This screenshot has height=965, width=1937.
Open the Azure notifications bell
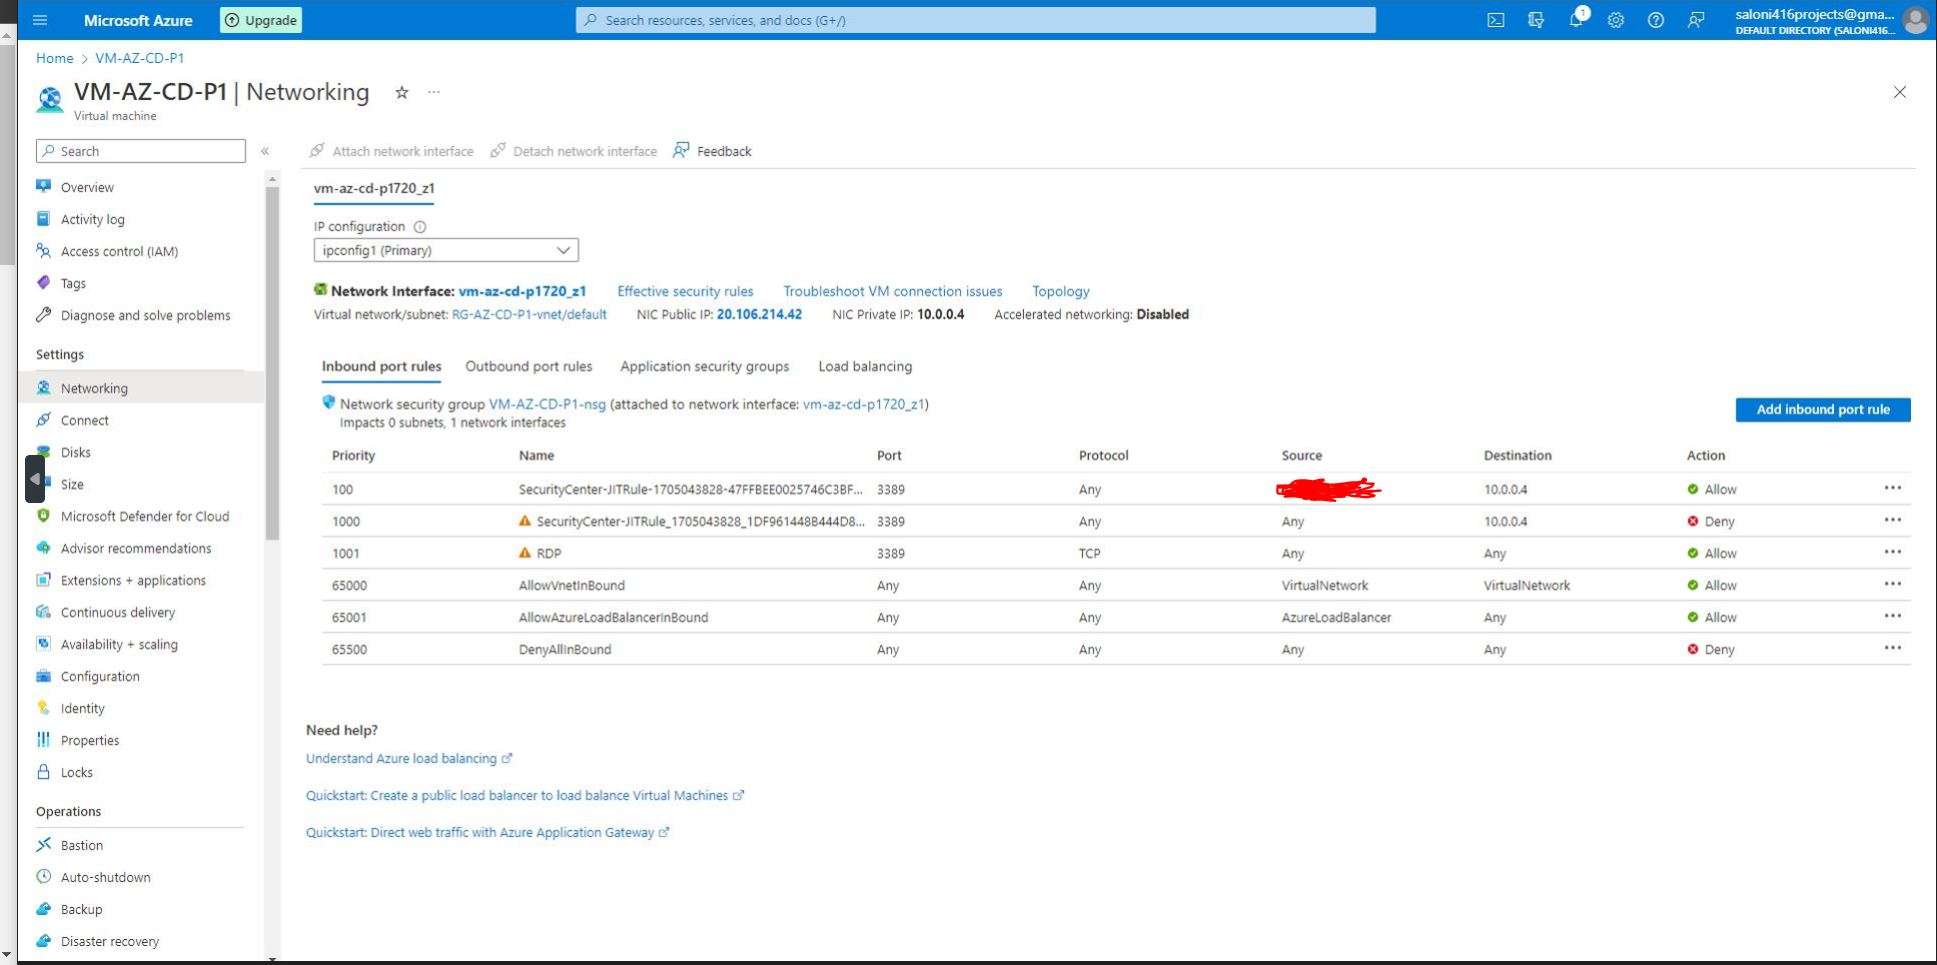pos(1576,20)
